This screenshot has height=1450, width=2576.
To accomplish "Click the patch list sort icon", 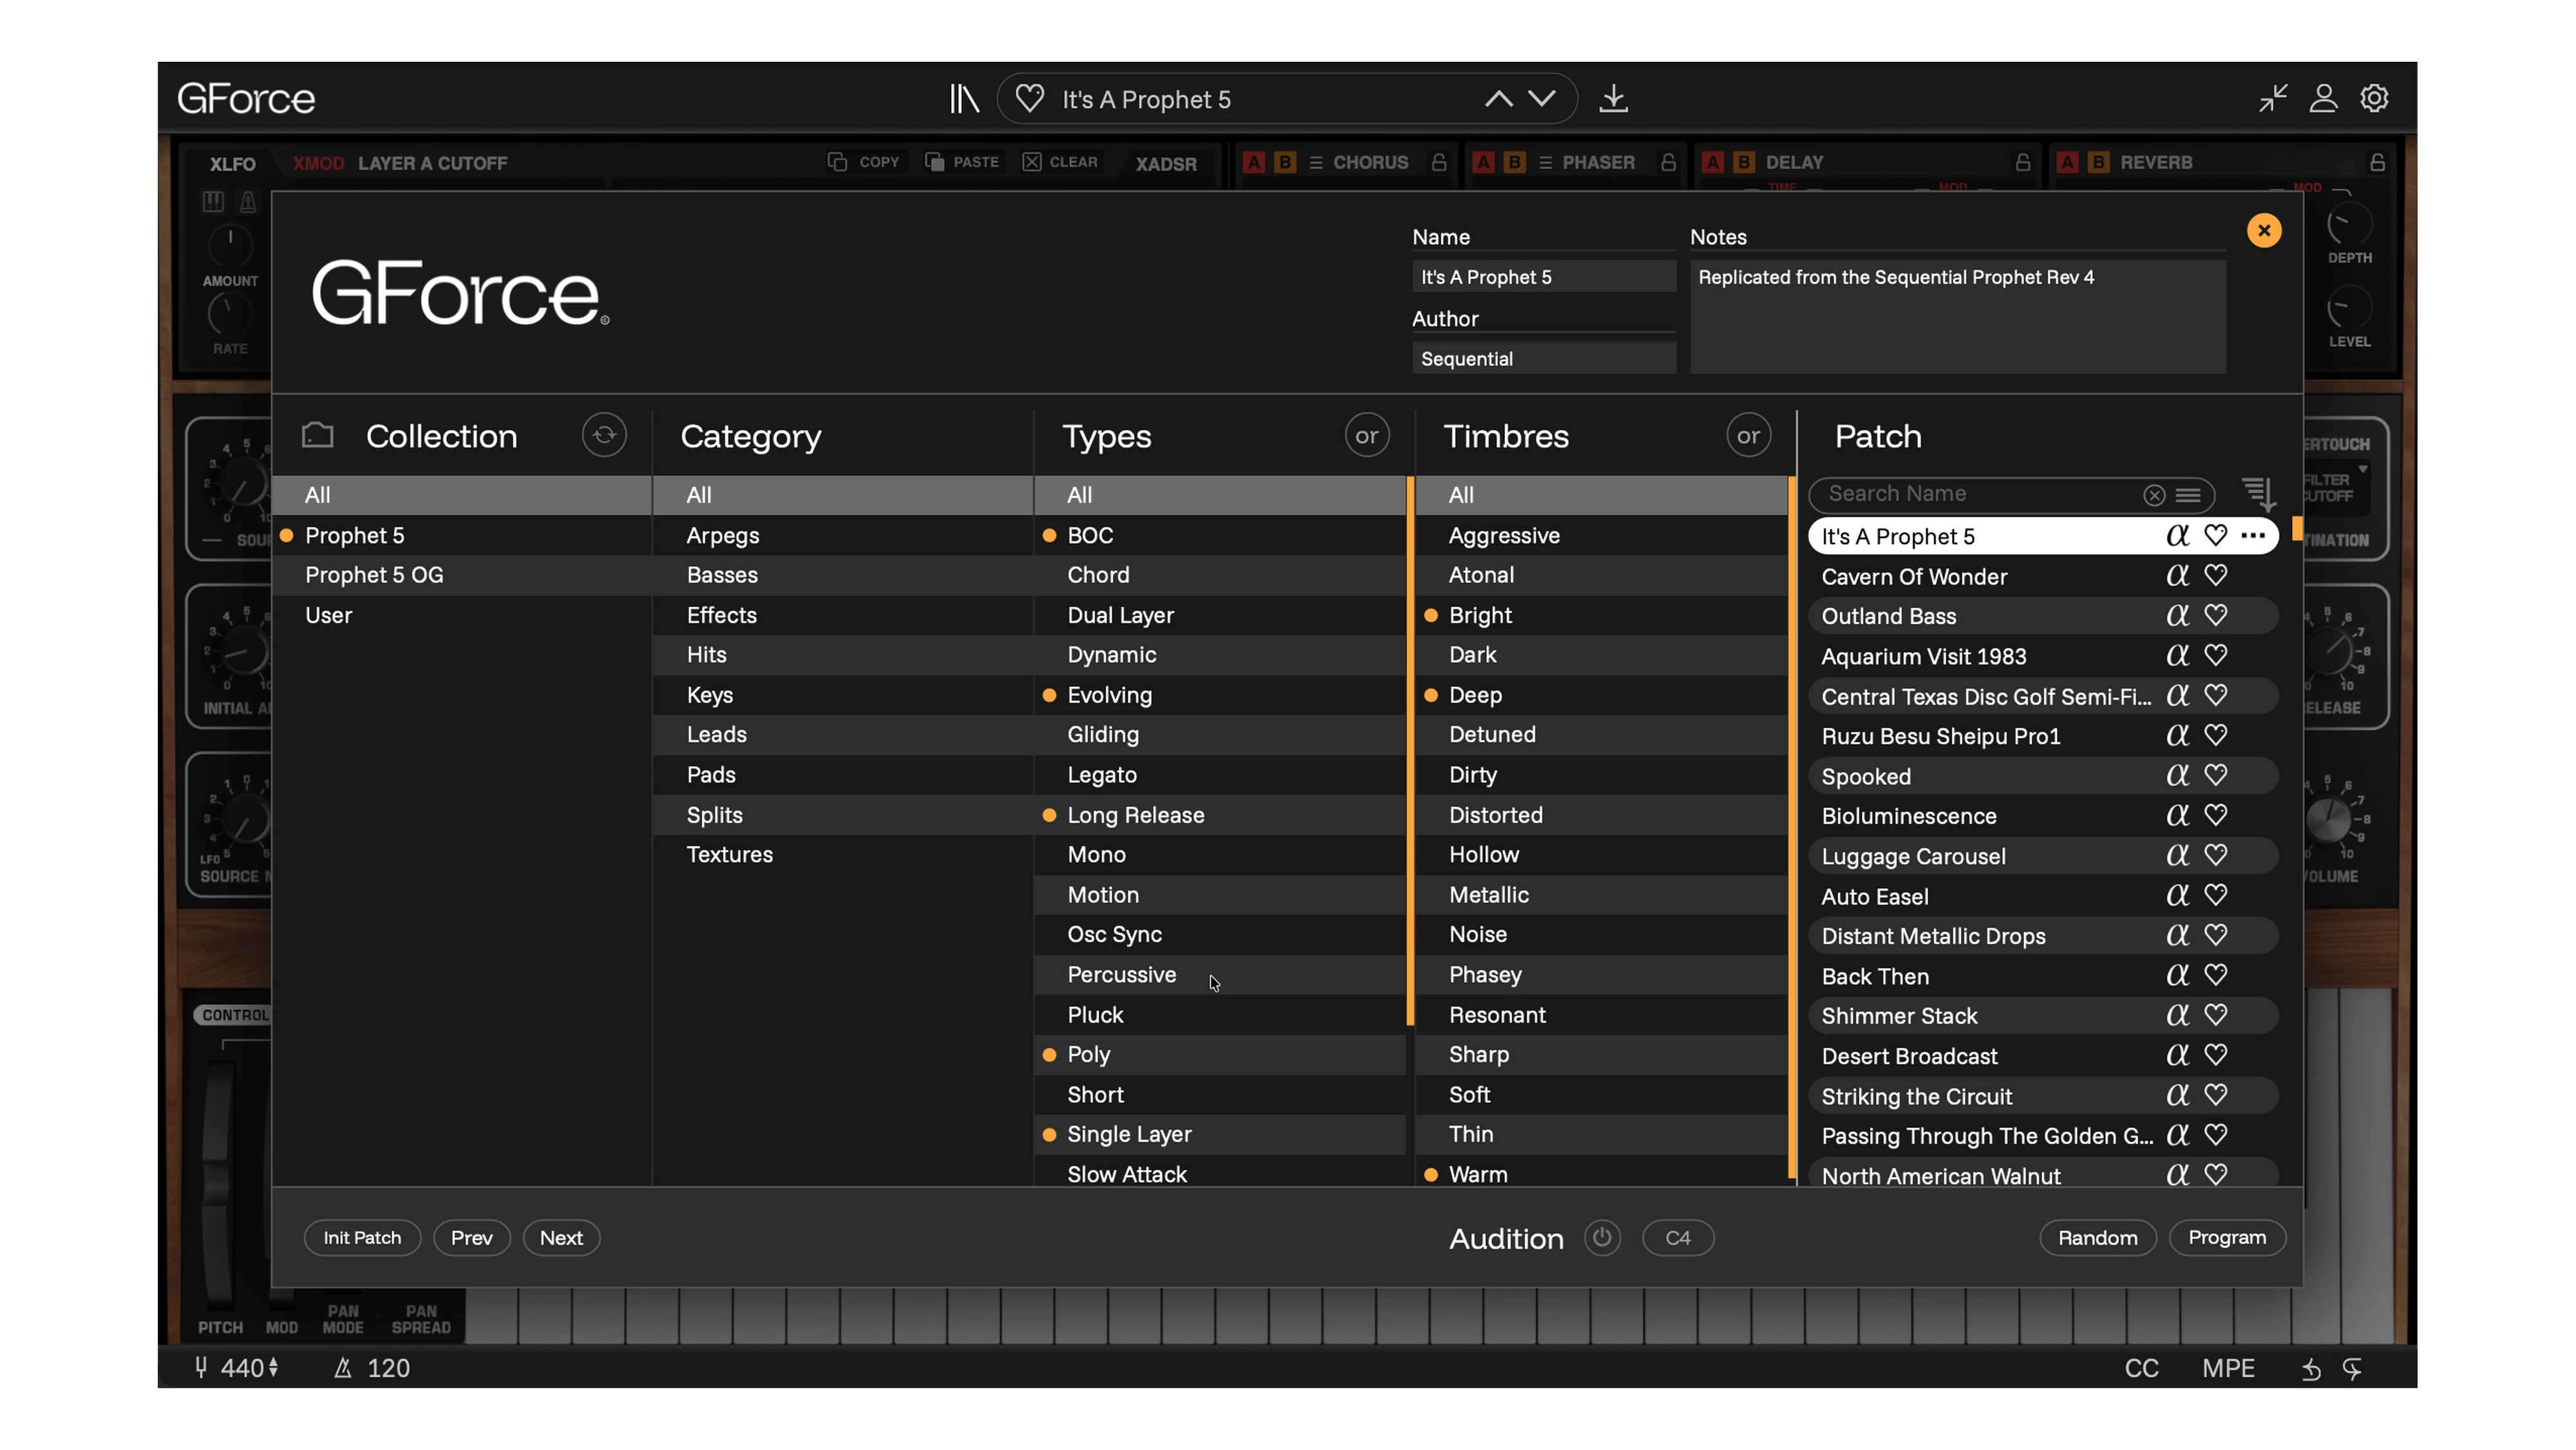I will (2258, 493).
